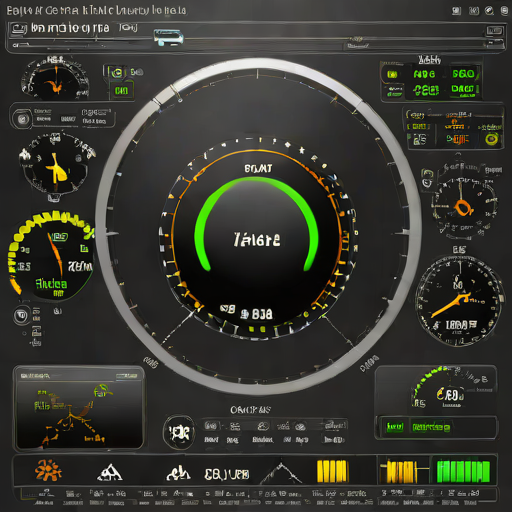Click the round knob icon in the upper left panel
The height and width of the screenshot is (512, 512).
pos(22,119)
